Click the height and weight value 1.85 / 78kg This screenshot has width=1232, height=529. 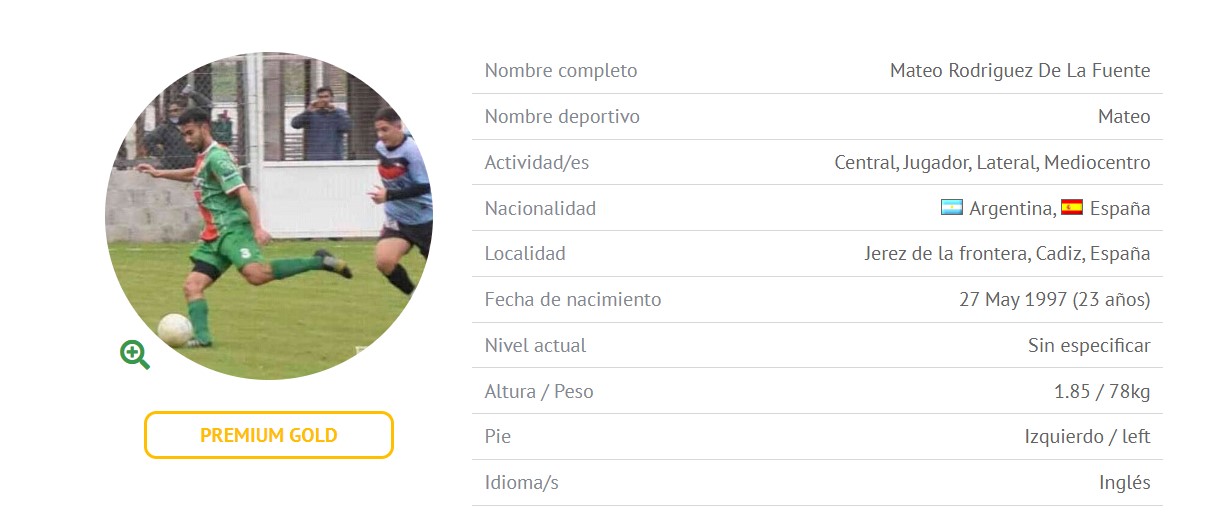click(1102, 391)
